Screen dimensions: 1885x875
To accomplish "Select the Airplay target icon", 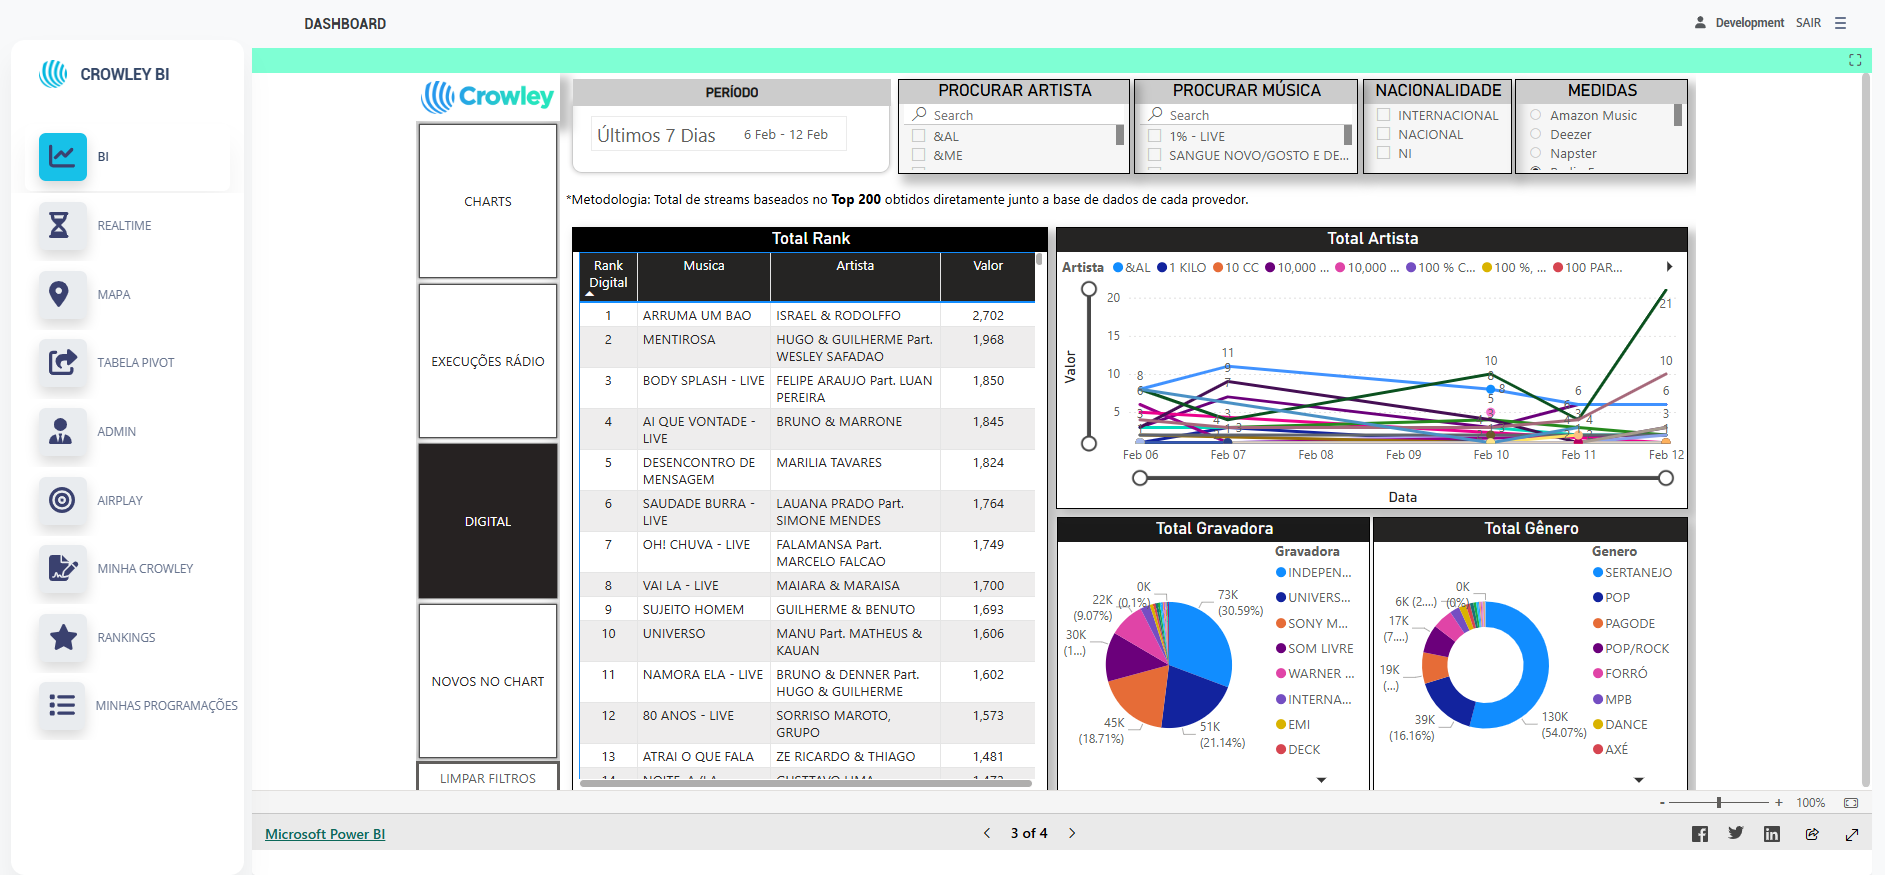I will point(62,500).
